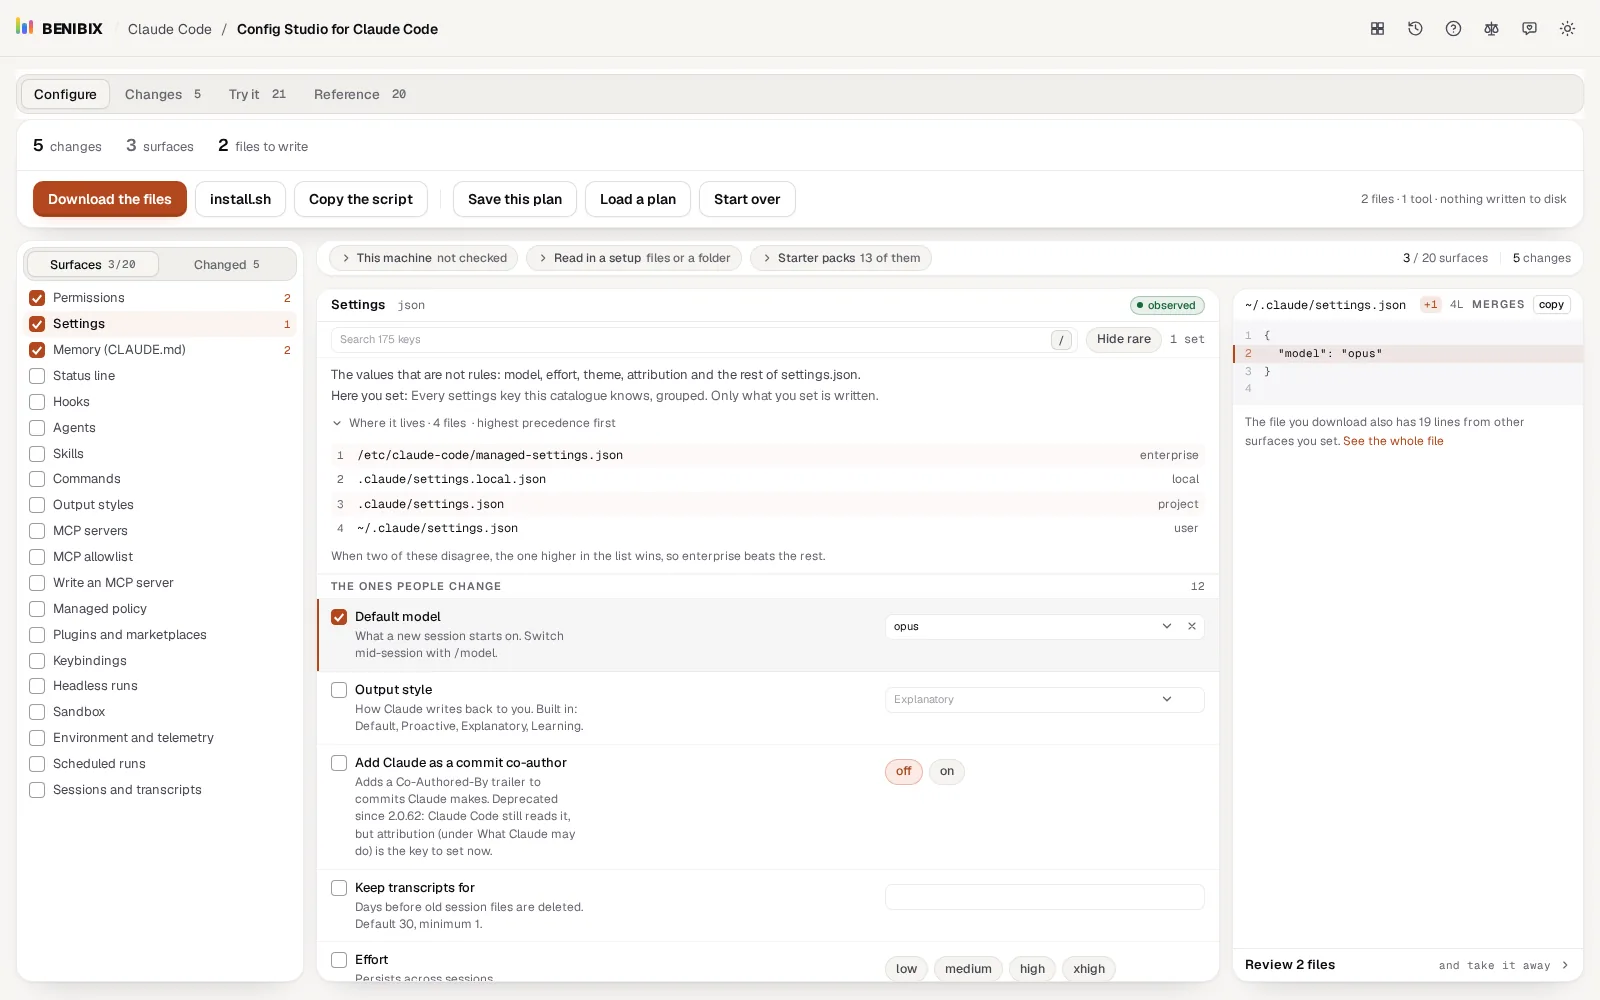Select the xhigh effort level

tap(1089, 968)
